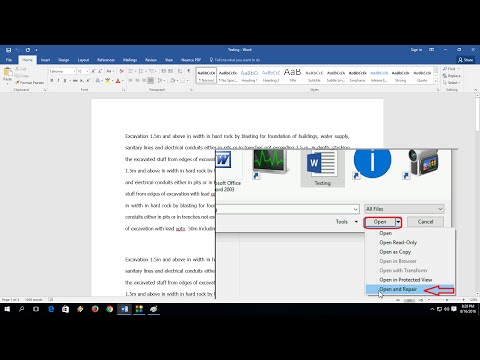This screenshot has height=360, width=480.
Task: Click the Word icon in taskbar
Action: coord(124,309)
